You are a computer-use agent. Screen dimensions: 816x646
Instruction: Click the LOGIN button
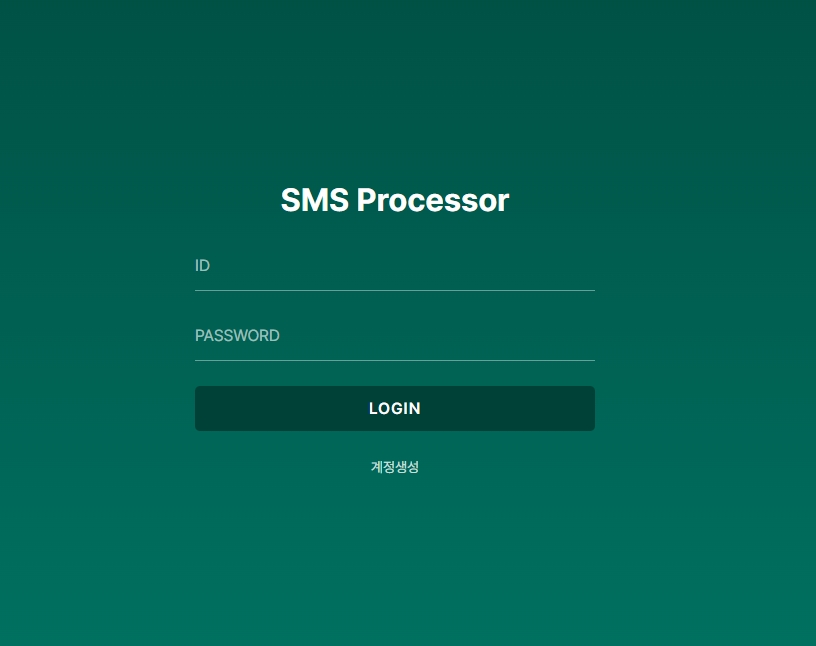pos(394,408)
